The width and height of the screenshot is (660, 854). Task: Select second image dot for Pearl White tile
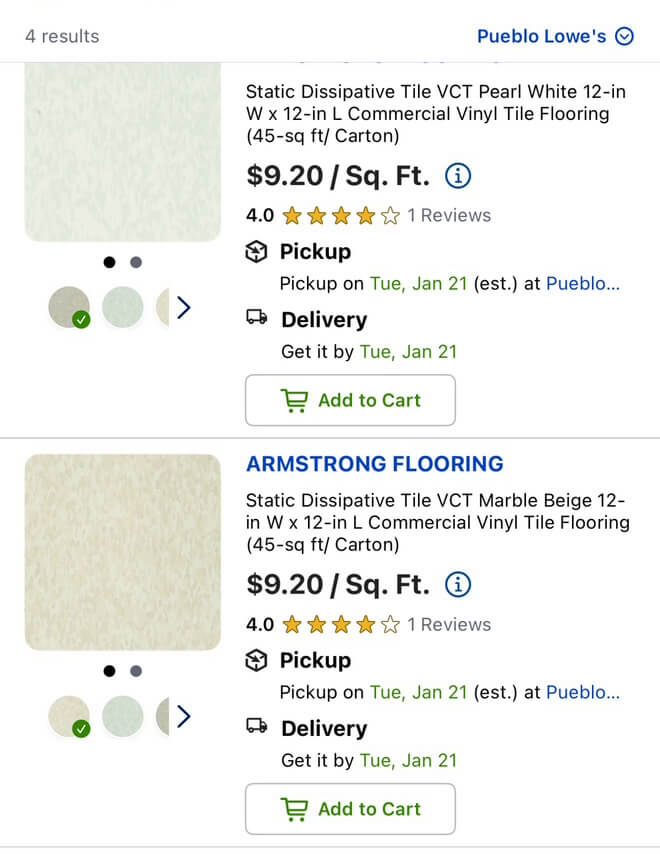pyautogui.click(x=136, y=263)
